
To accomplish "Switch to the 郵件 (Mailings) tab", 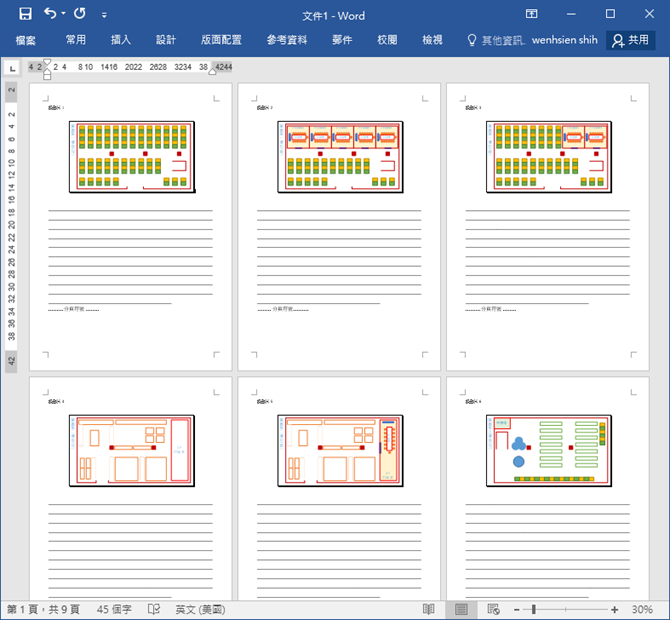I will pyautogui.click(x=342, y=40).
